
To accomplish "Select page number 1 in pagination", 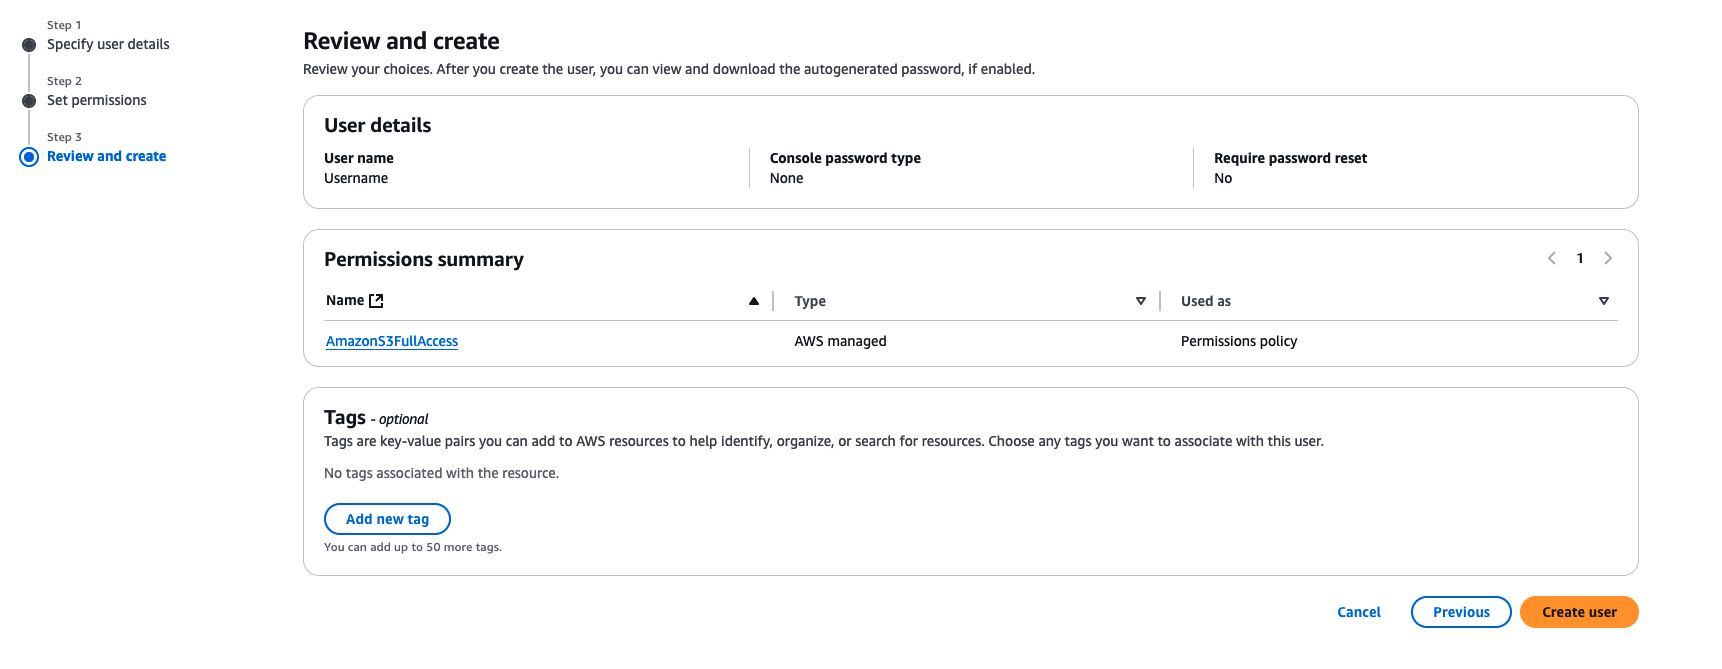I will (1580, 258).
